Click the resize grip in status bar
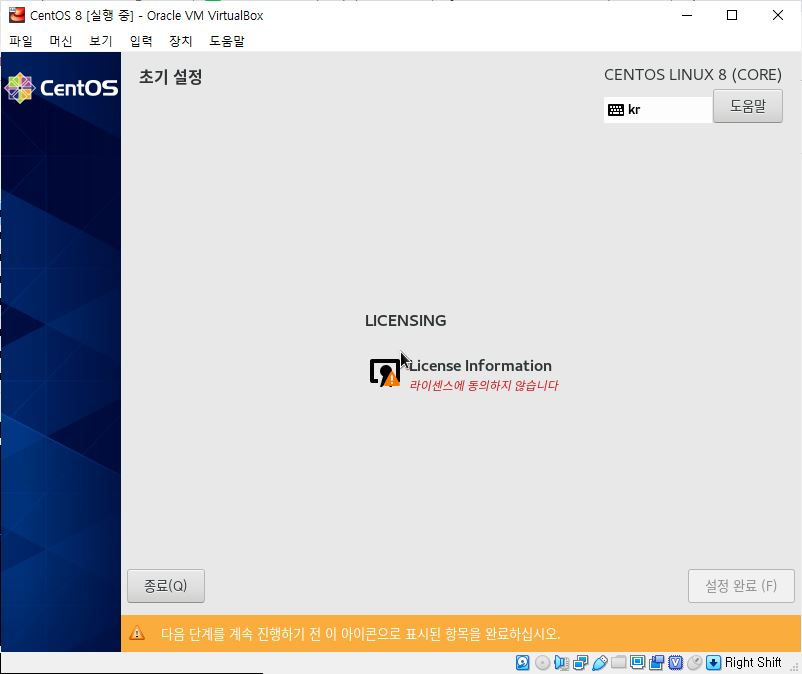 [x=795, y=666]
